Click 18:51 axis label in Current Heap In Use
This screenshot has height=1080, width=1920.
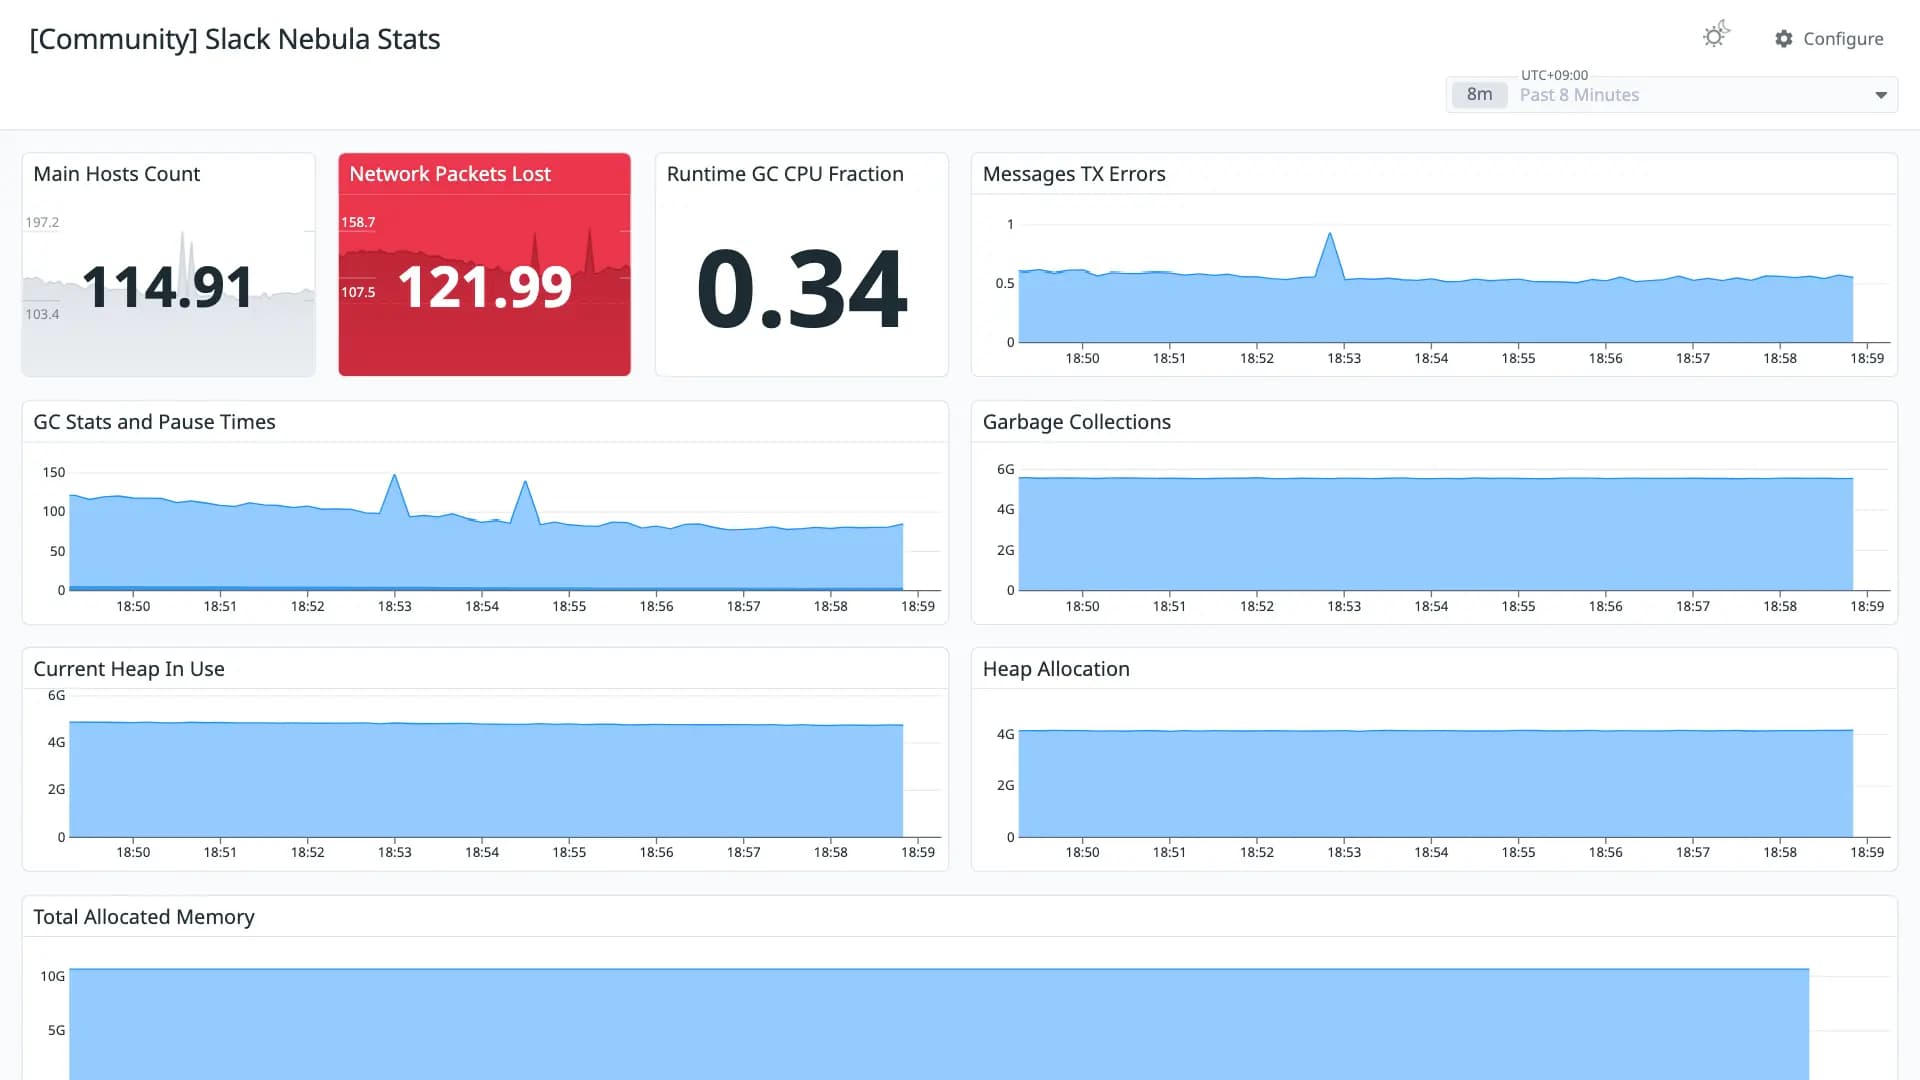tap(220, 852)
